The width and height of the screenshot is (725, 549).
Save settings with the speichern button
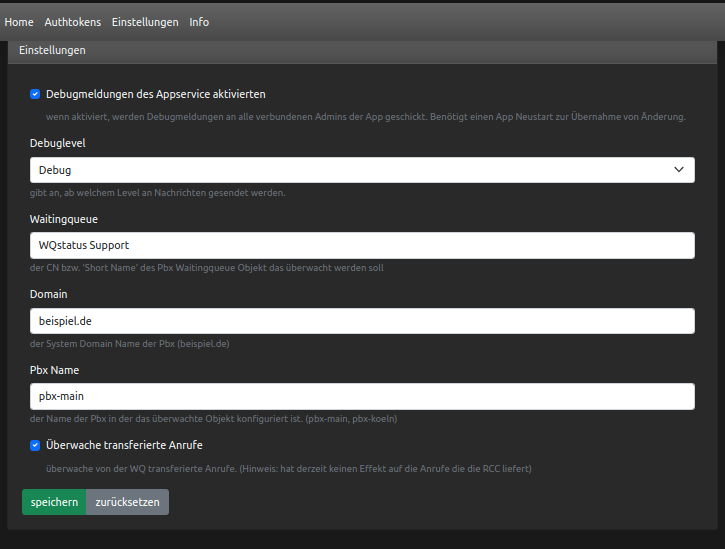click(54, 502)
